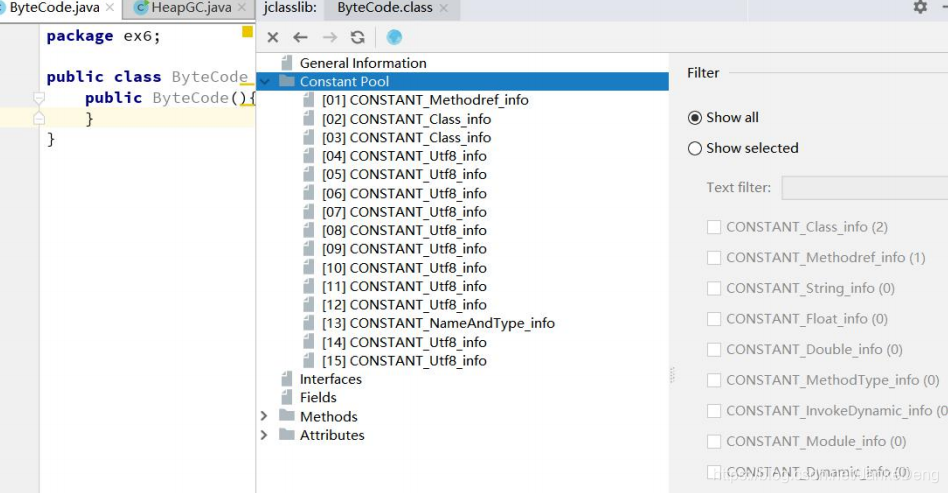Image resolution: width=948 pixels, height=493 pixels.
Task: Go back with the left arrow icon
Action: pos(300,38)
